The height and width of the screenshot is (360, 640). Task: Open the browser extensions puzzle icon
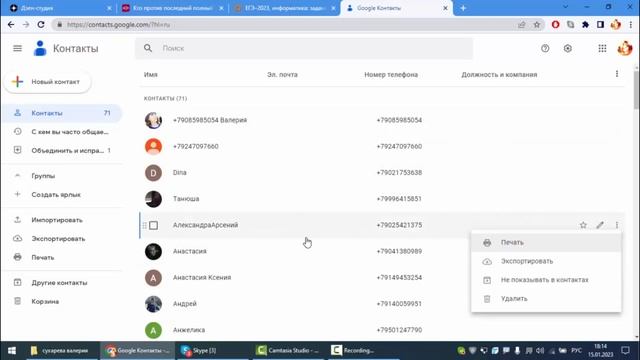[x=585, y=24]
